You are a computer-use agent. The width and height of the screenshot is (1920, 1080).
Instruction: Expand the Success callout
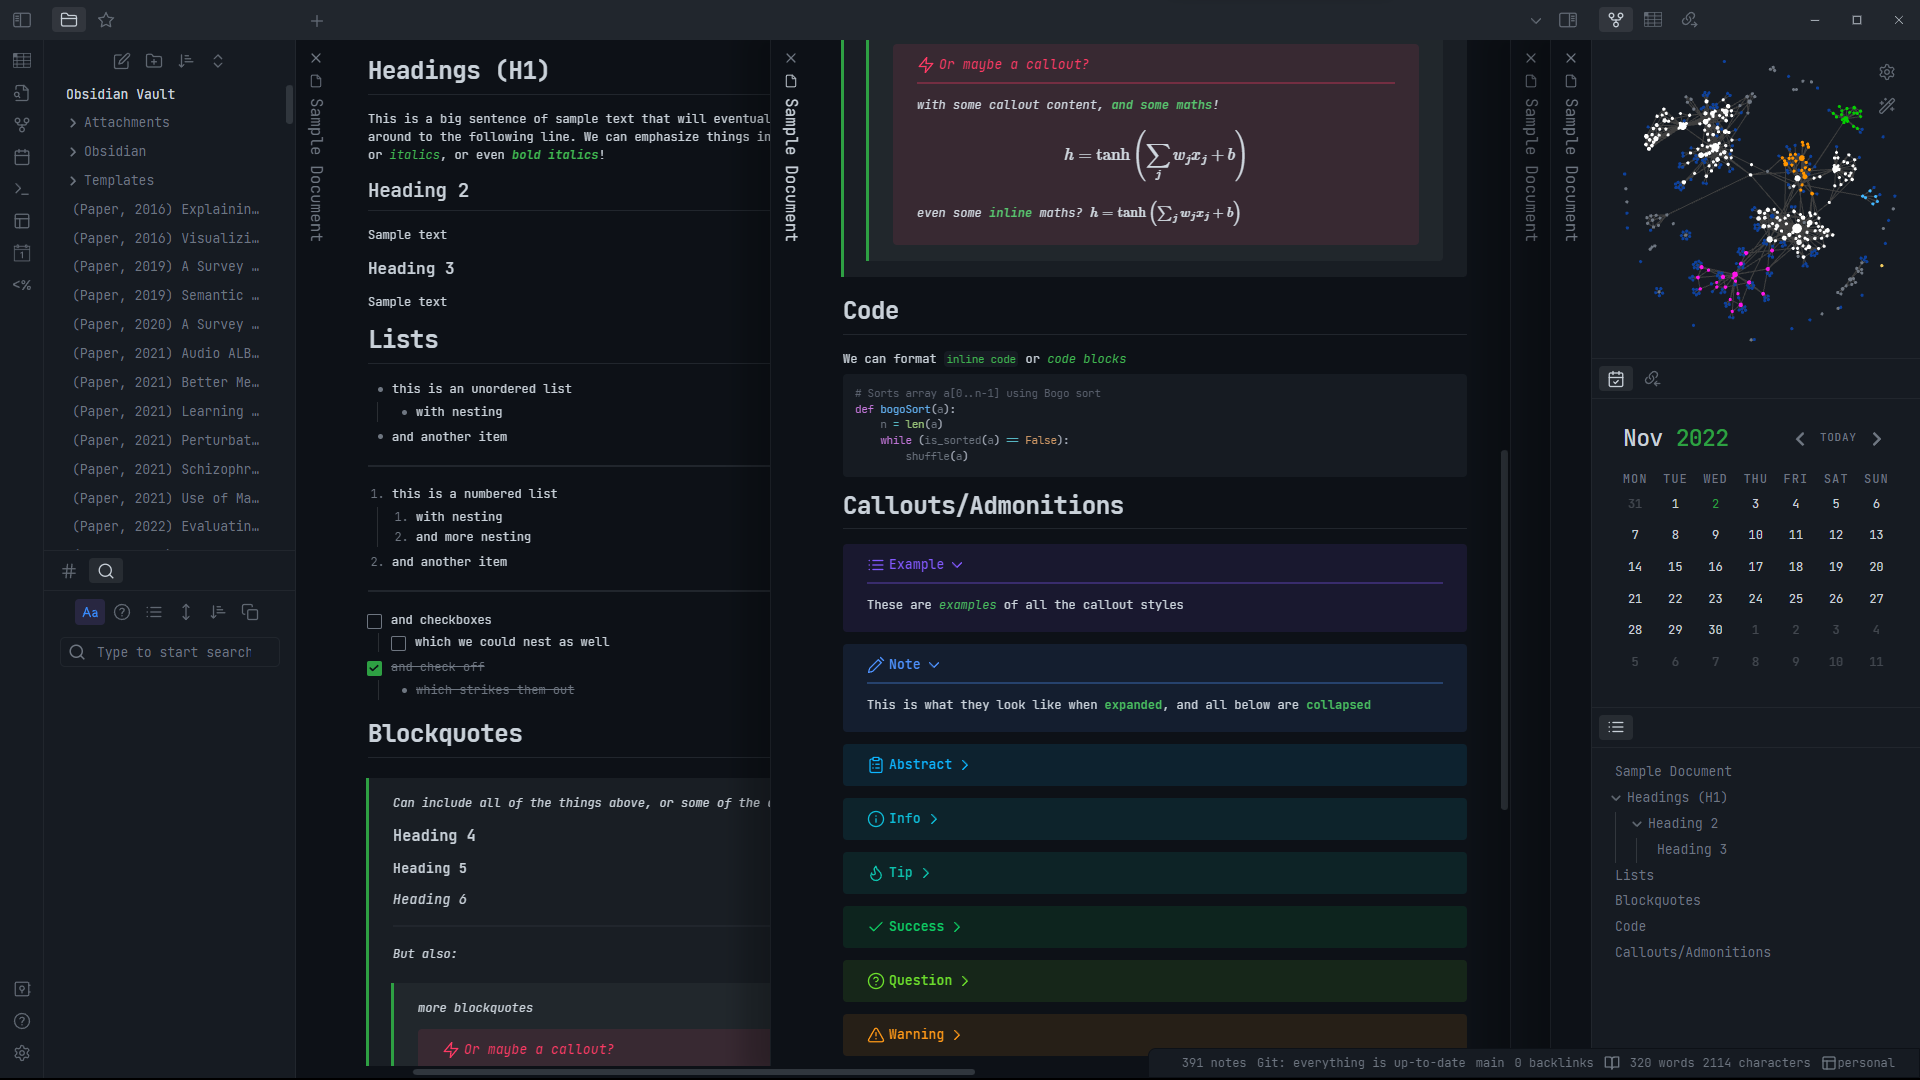(x=957, y=927)
